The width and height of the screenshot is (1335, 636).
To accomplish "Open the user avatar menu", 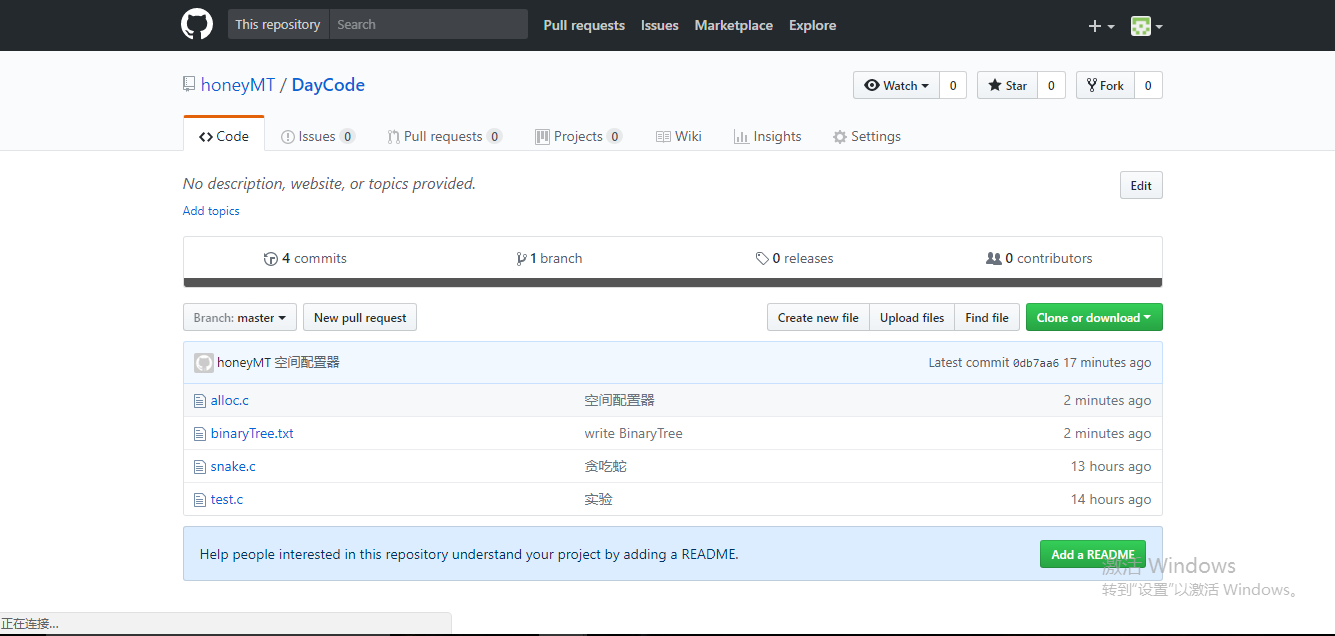I will tap(1146, 26).
